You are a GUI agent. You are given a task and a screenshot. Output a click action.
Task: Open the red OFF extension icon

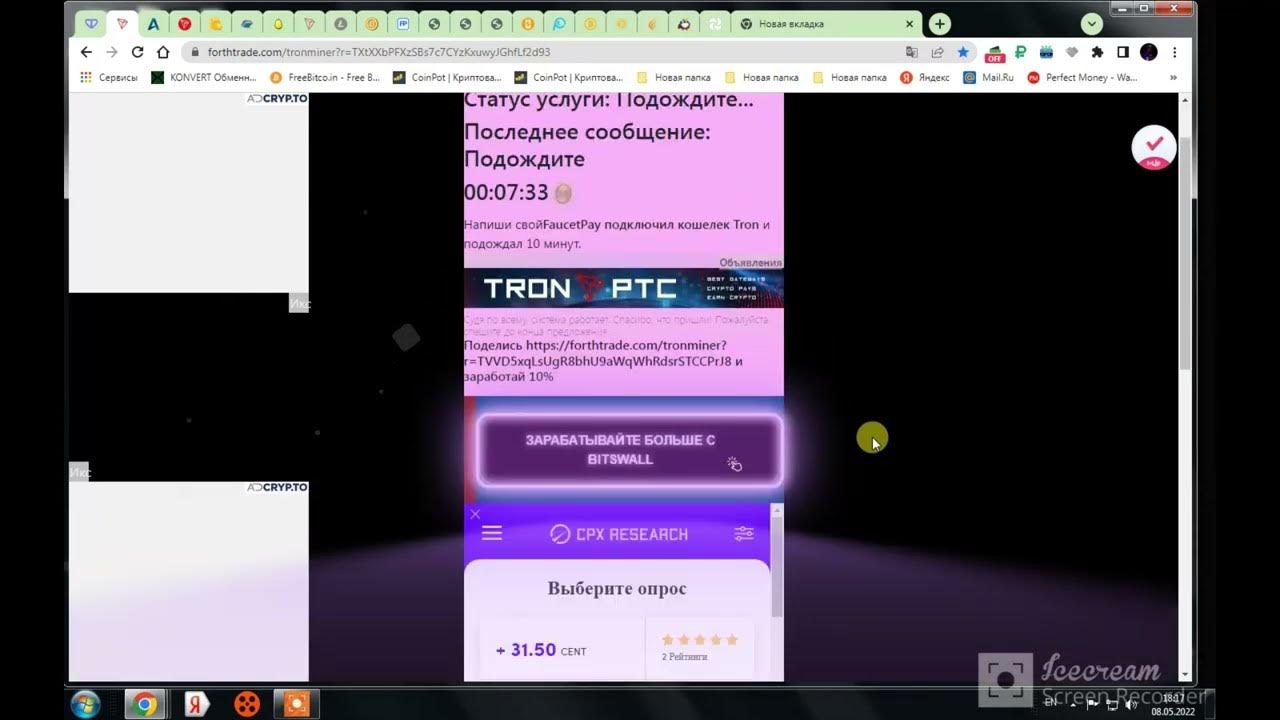tap(994, 53)
